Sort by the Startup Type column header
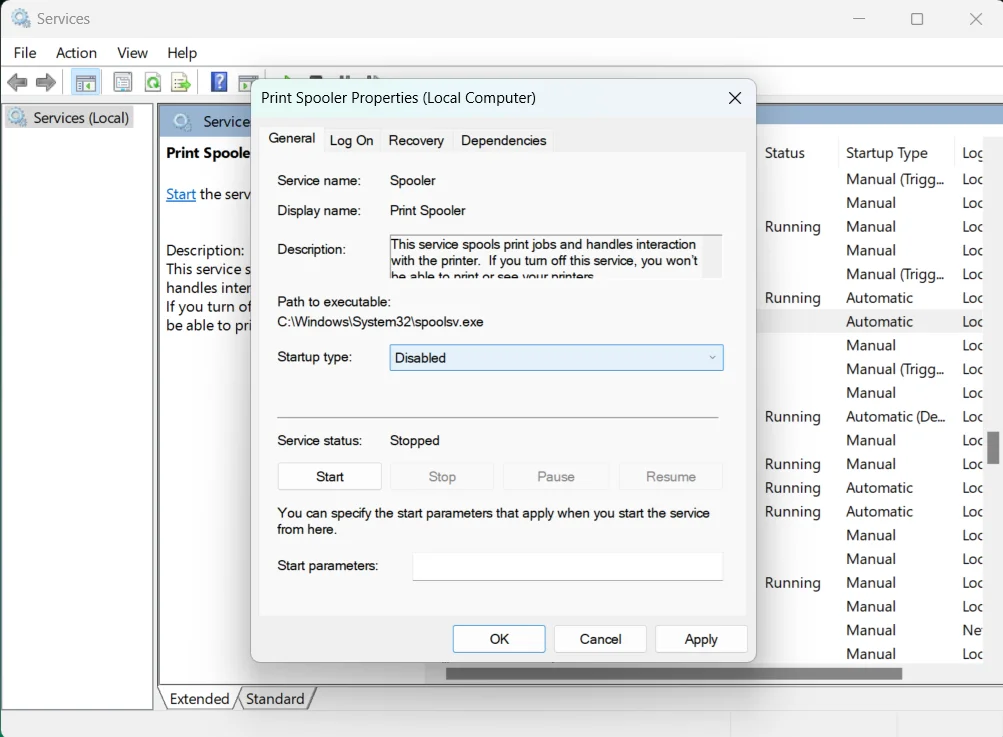Viewport: 1003px width, 737px height. [x=887, y=153]
